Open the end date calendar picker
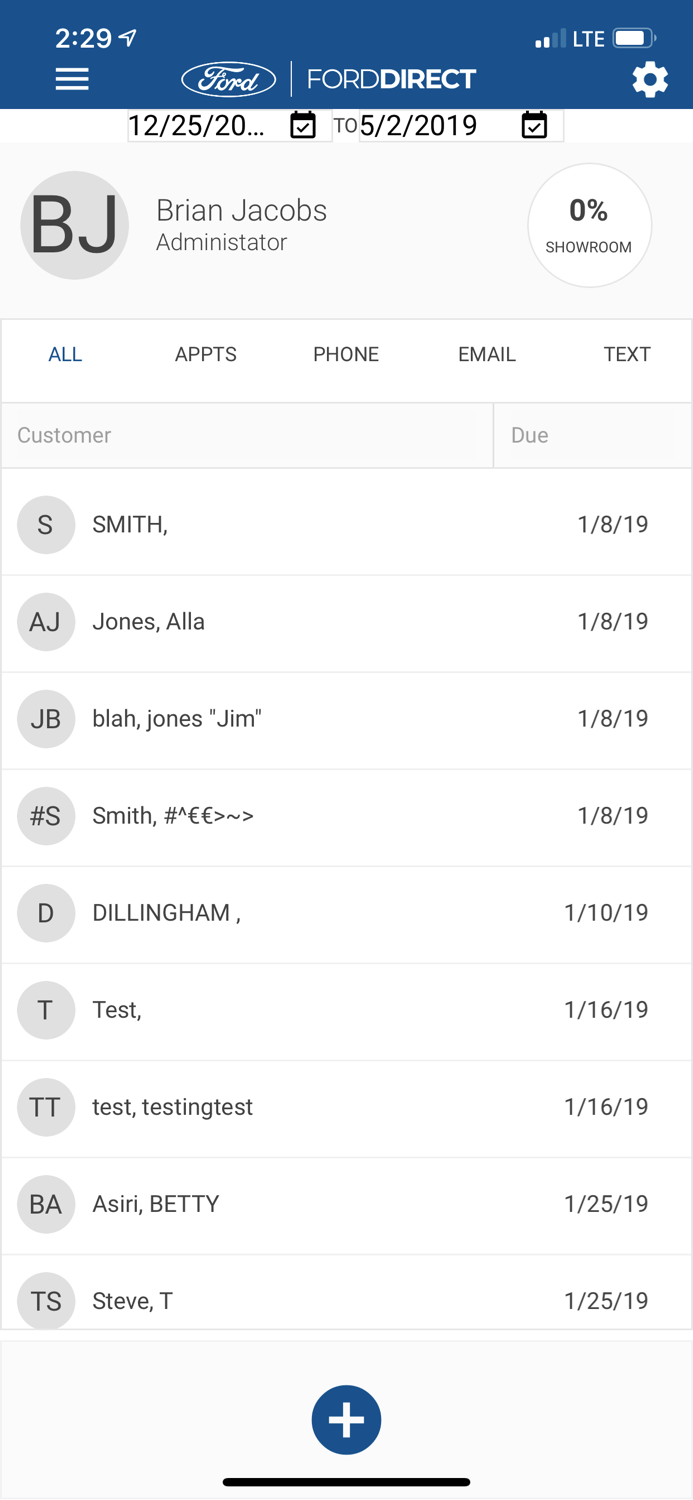 (x=535, y=126)
